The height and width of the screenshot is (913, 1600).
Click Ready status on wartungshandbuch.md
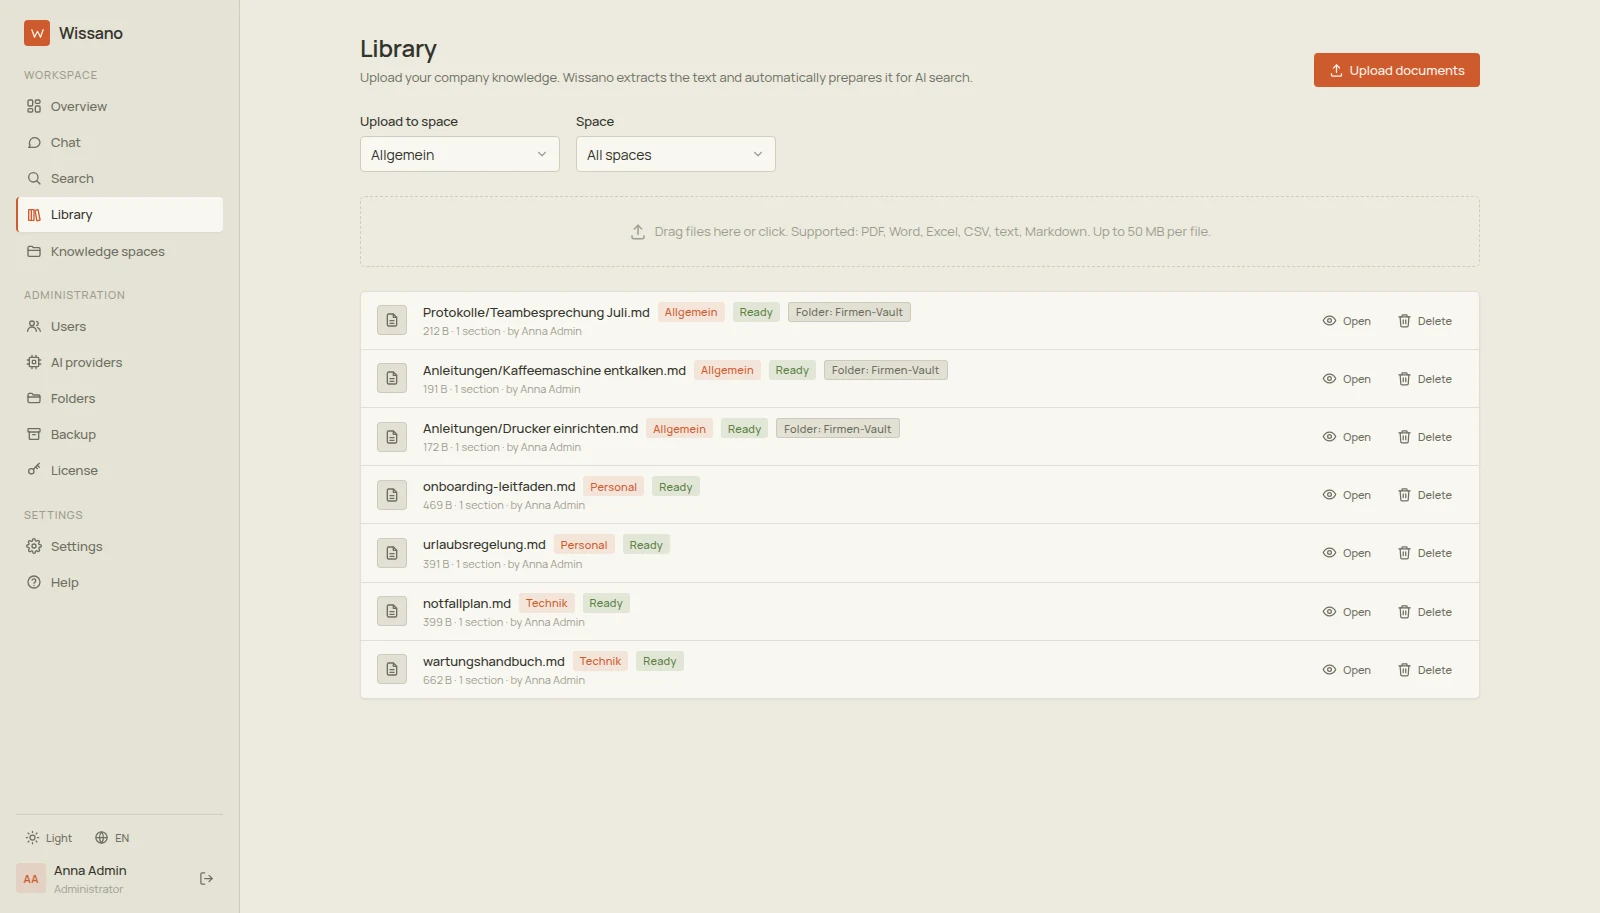(x=660, y=661)
